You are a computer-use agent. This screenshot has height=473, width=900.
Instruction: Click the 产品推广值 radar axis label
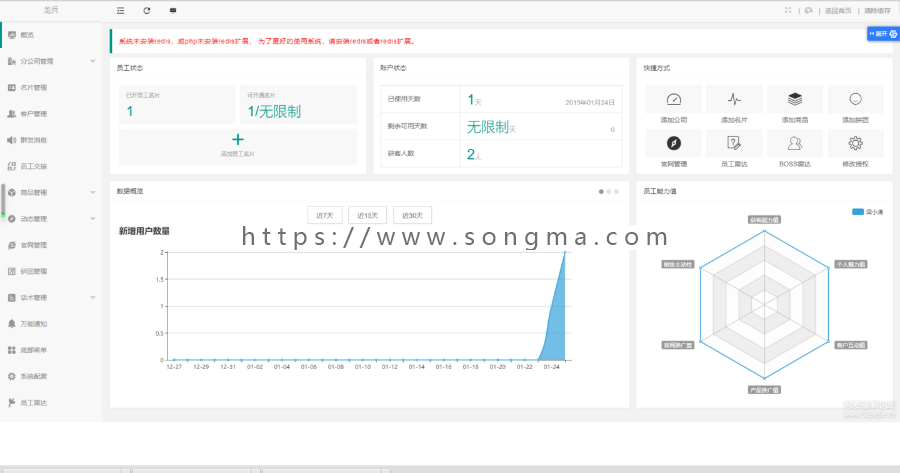pyautogui.click(x=765, y=390)
